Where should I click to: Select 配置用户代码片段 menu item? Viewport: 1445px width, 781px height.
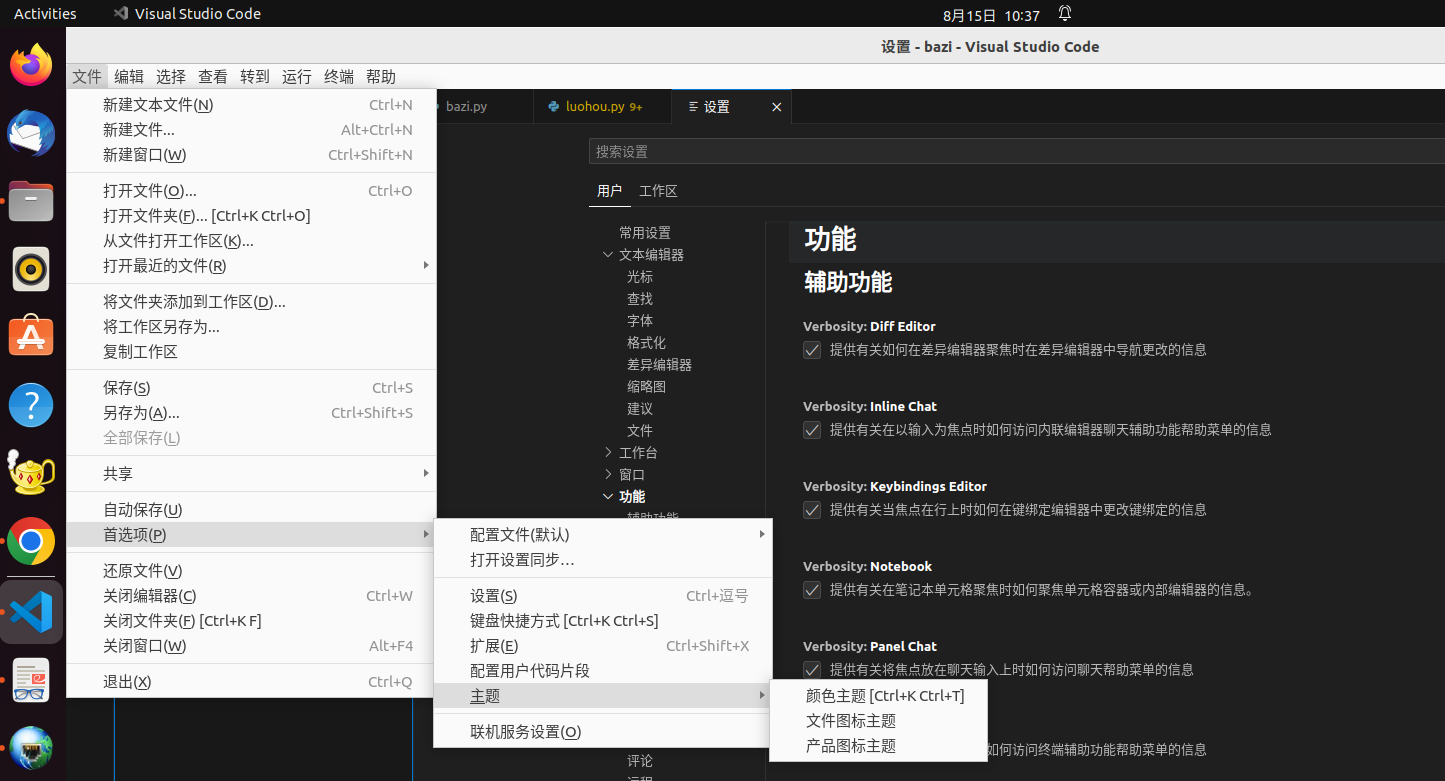603,671
